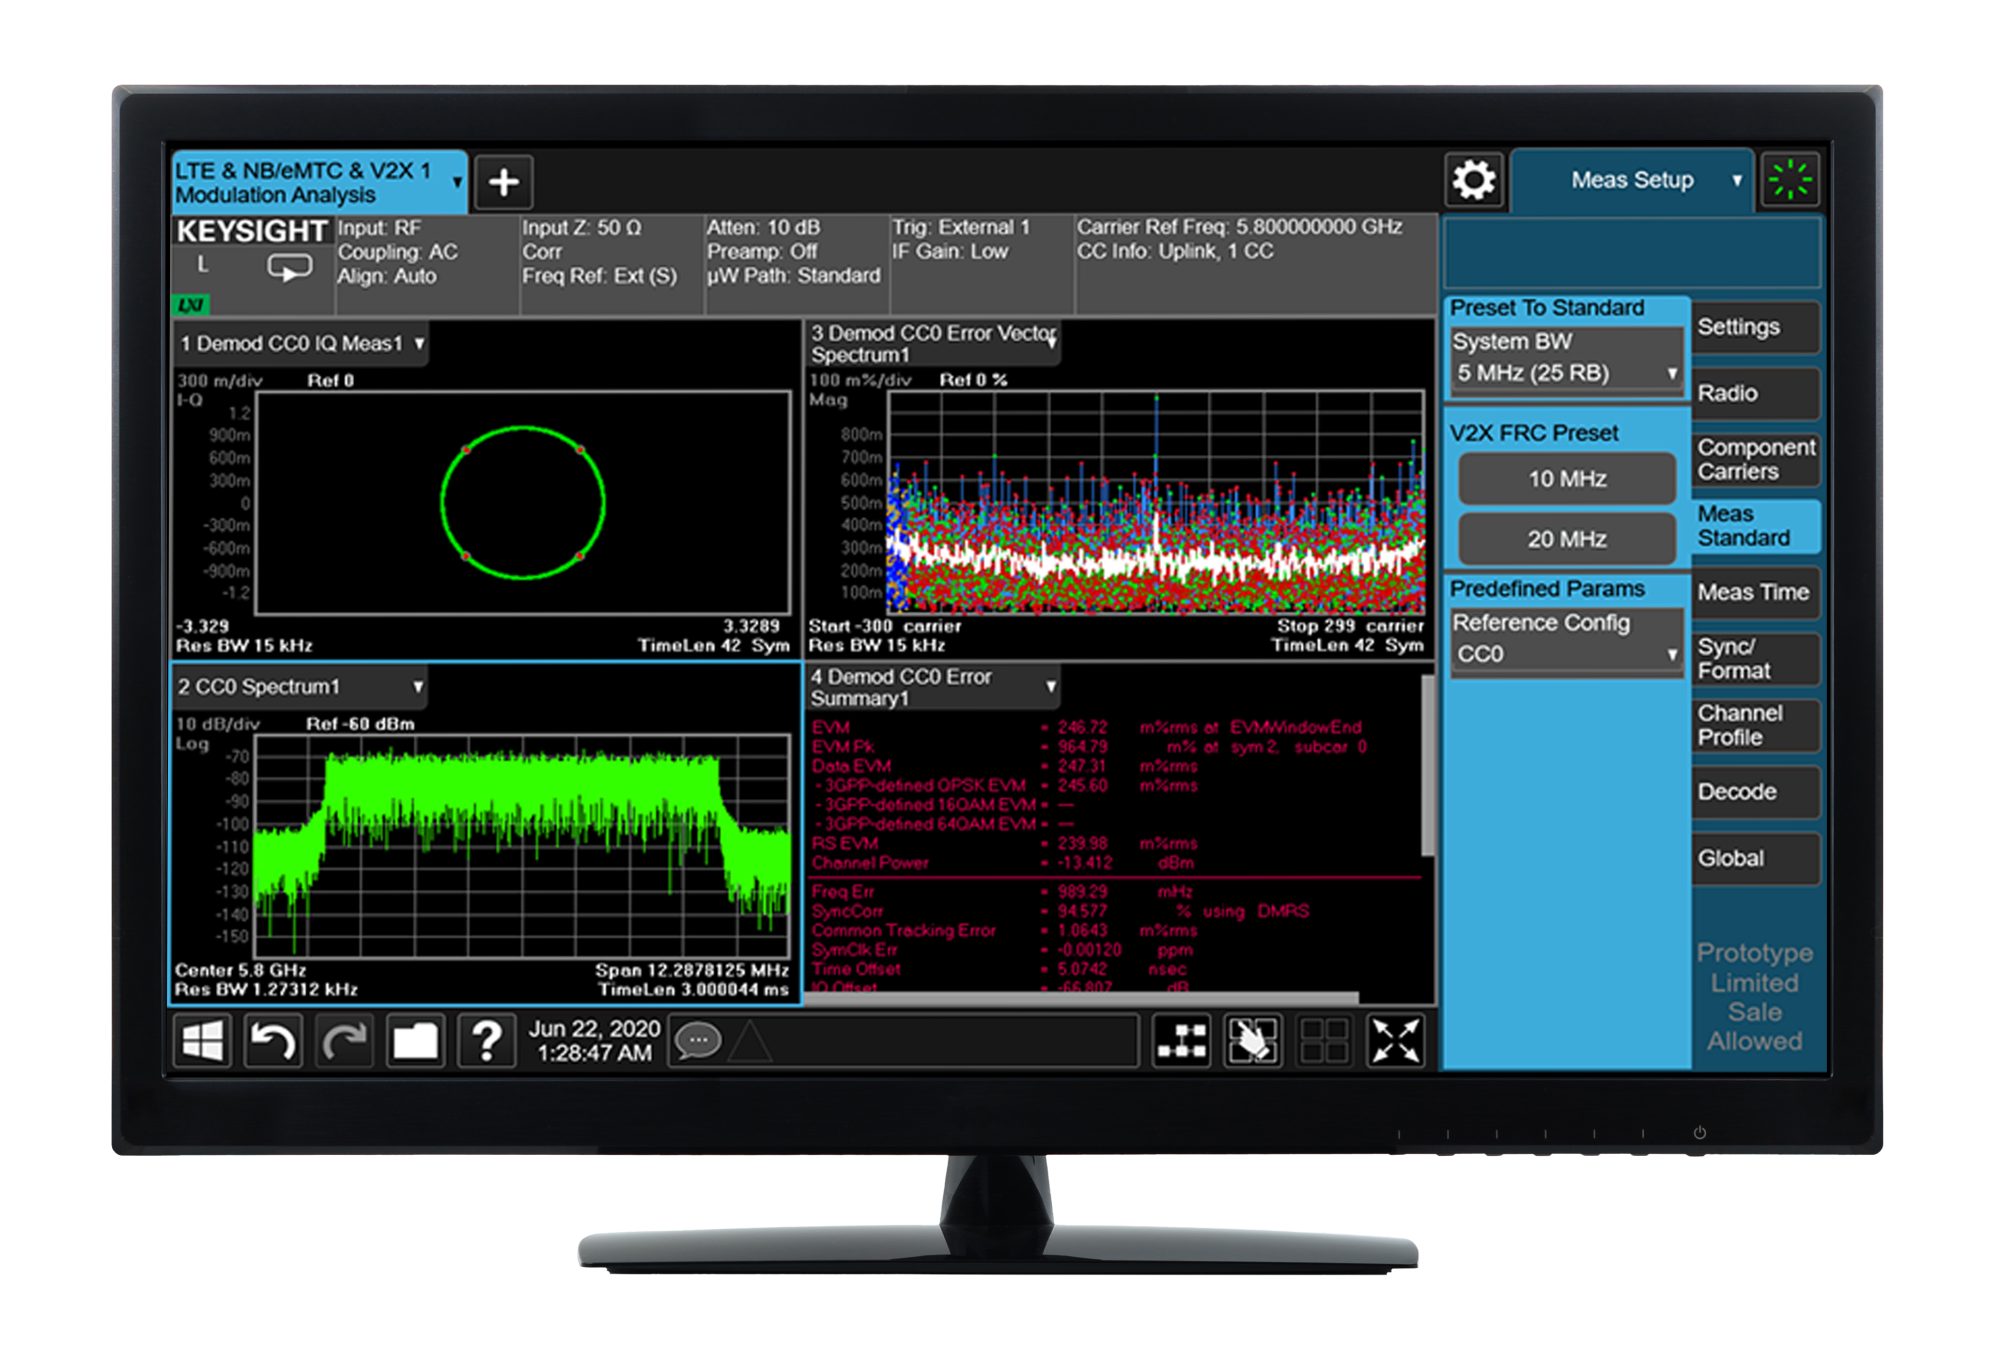Switch to the Radio tab
The image size is (2000, 1361).
pos(1755,393)
